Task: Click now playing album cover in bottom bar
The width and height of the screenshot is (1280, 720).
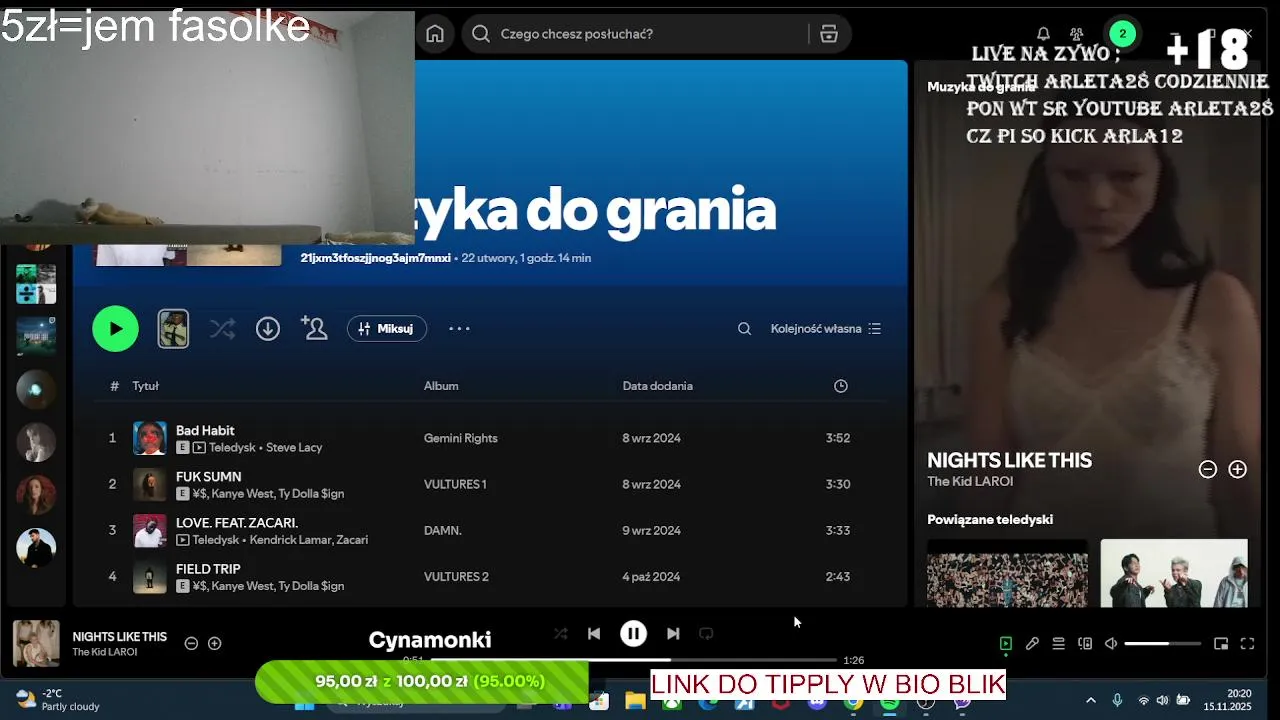Action: point(36,643)
